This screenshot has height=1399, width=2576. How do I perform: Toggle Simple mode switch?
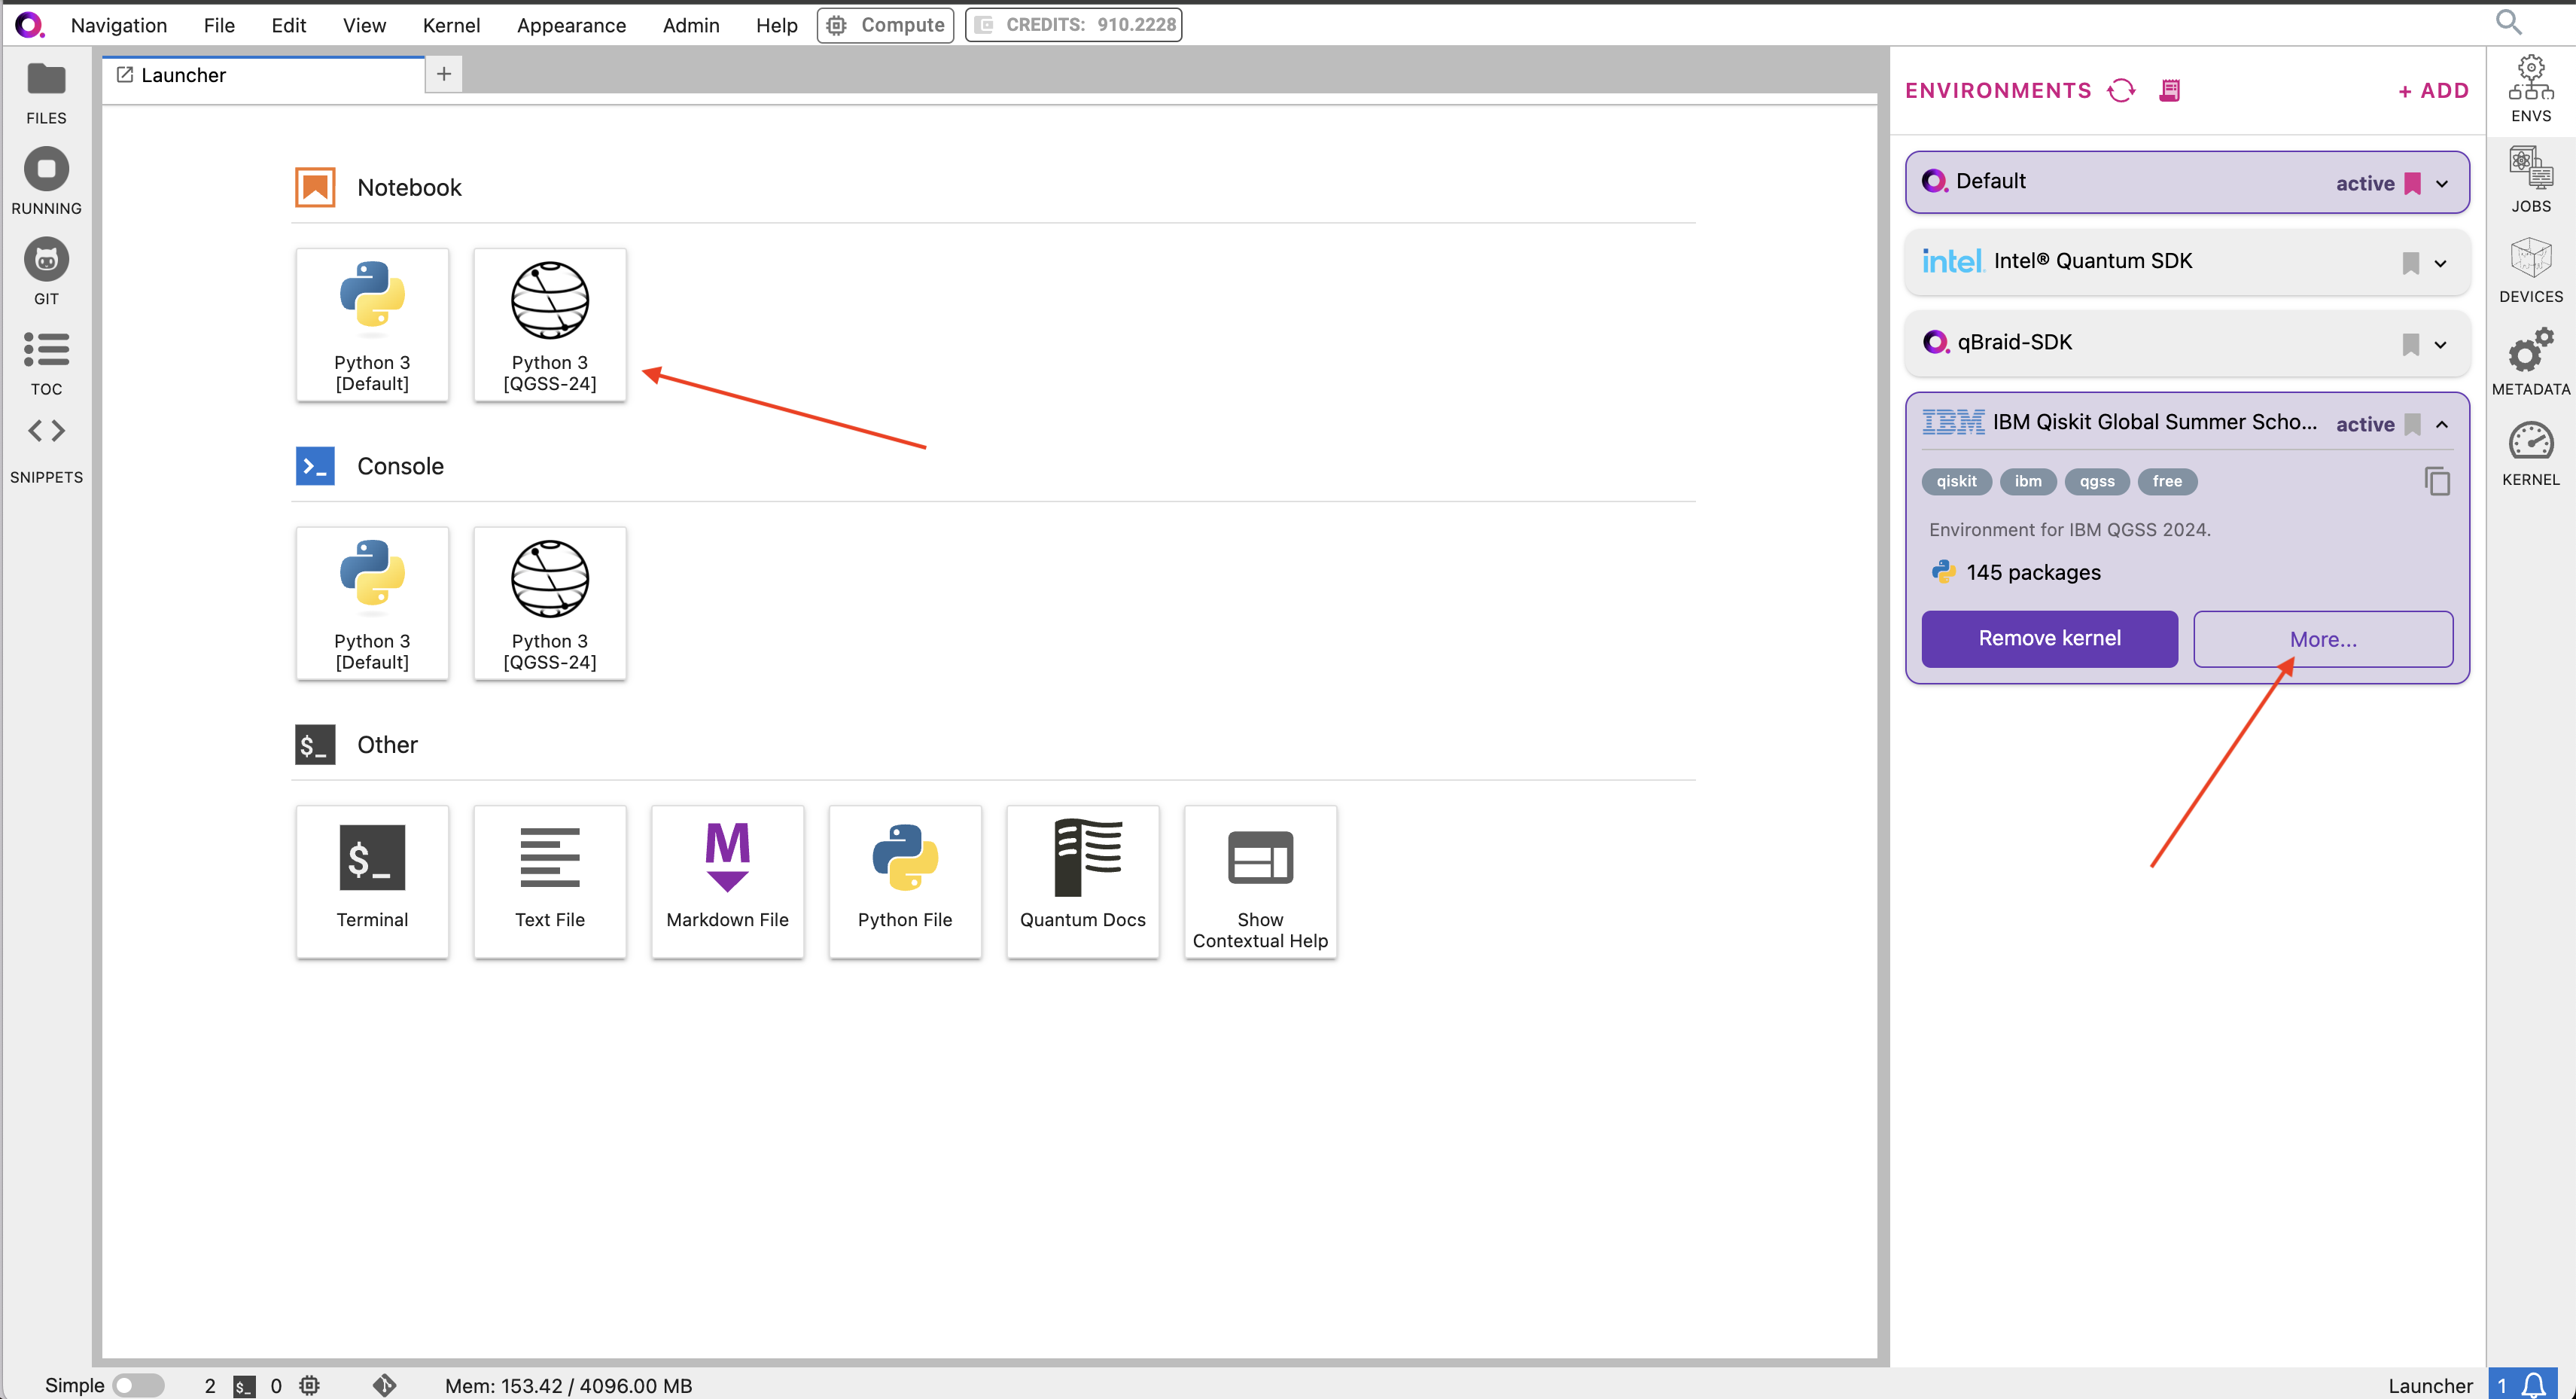coord(138,1385)
